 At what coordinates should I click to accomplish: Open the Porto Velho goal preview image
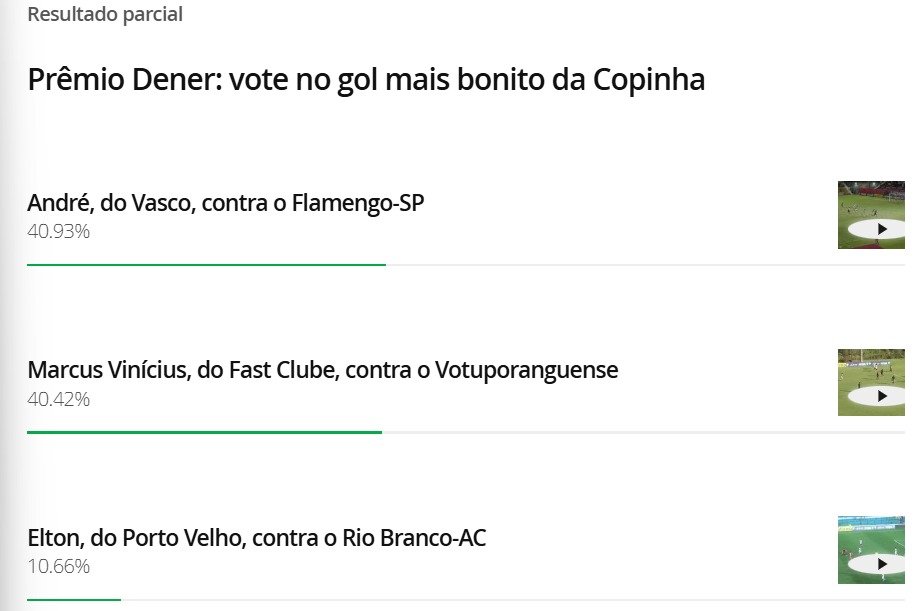pos(873,550)
